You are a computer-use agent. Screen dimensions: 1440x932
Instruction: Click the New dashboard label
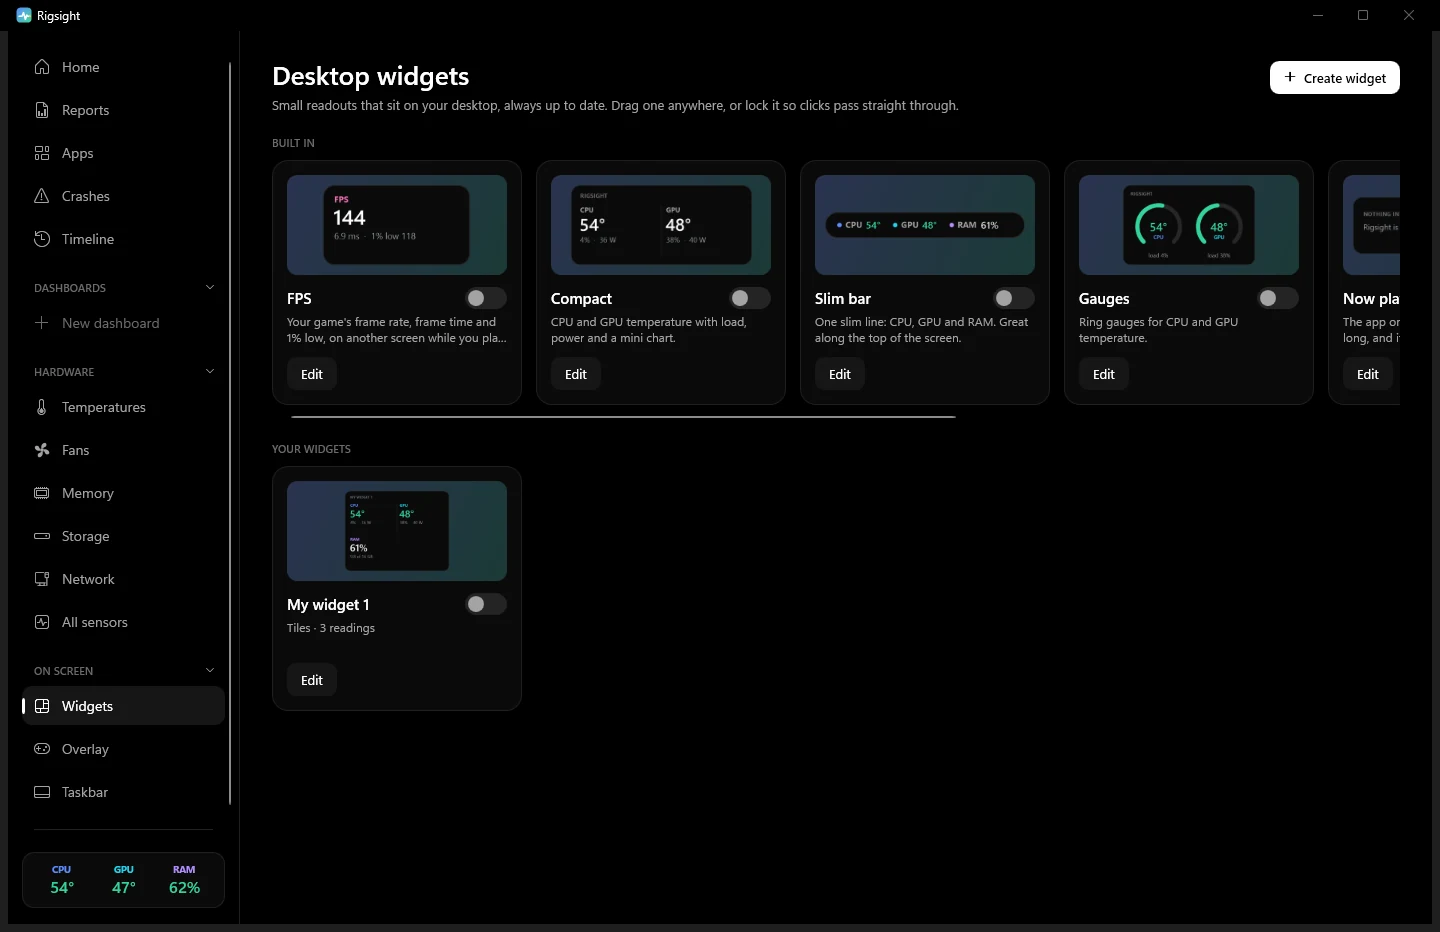tap(111, 323)
